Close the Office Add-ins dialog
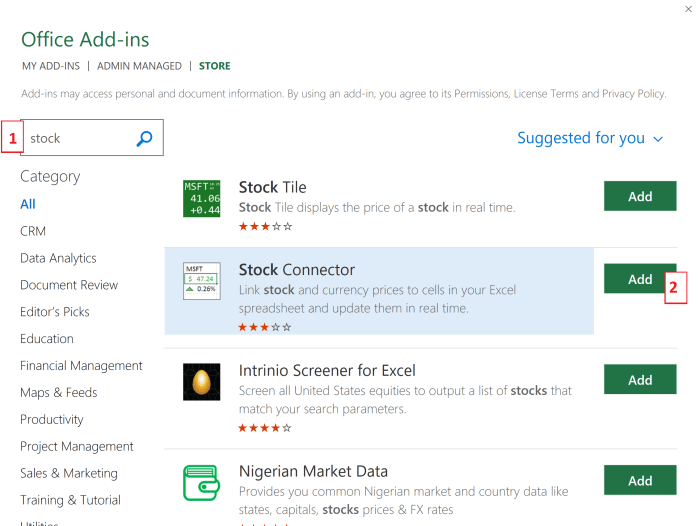The width and height of the screenshot is (700, 526). [688, 9]
